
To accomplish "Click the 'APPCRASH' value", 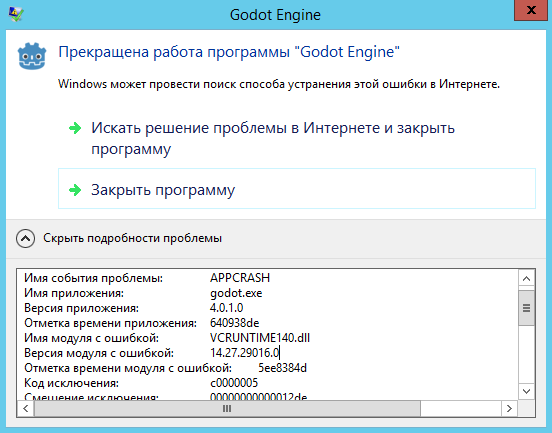I will (240, 278).
